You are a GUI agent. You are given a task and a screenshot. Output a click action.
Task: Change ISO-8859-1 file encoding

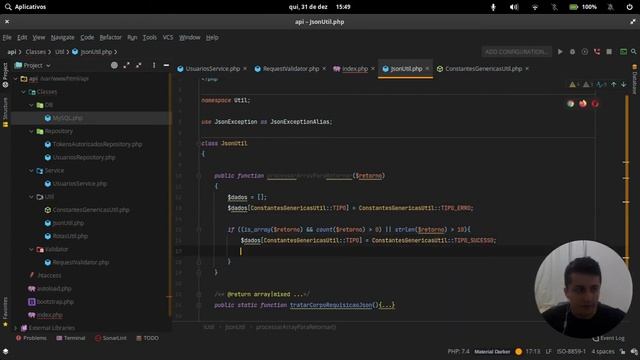[571, 351]
